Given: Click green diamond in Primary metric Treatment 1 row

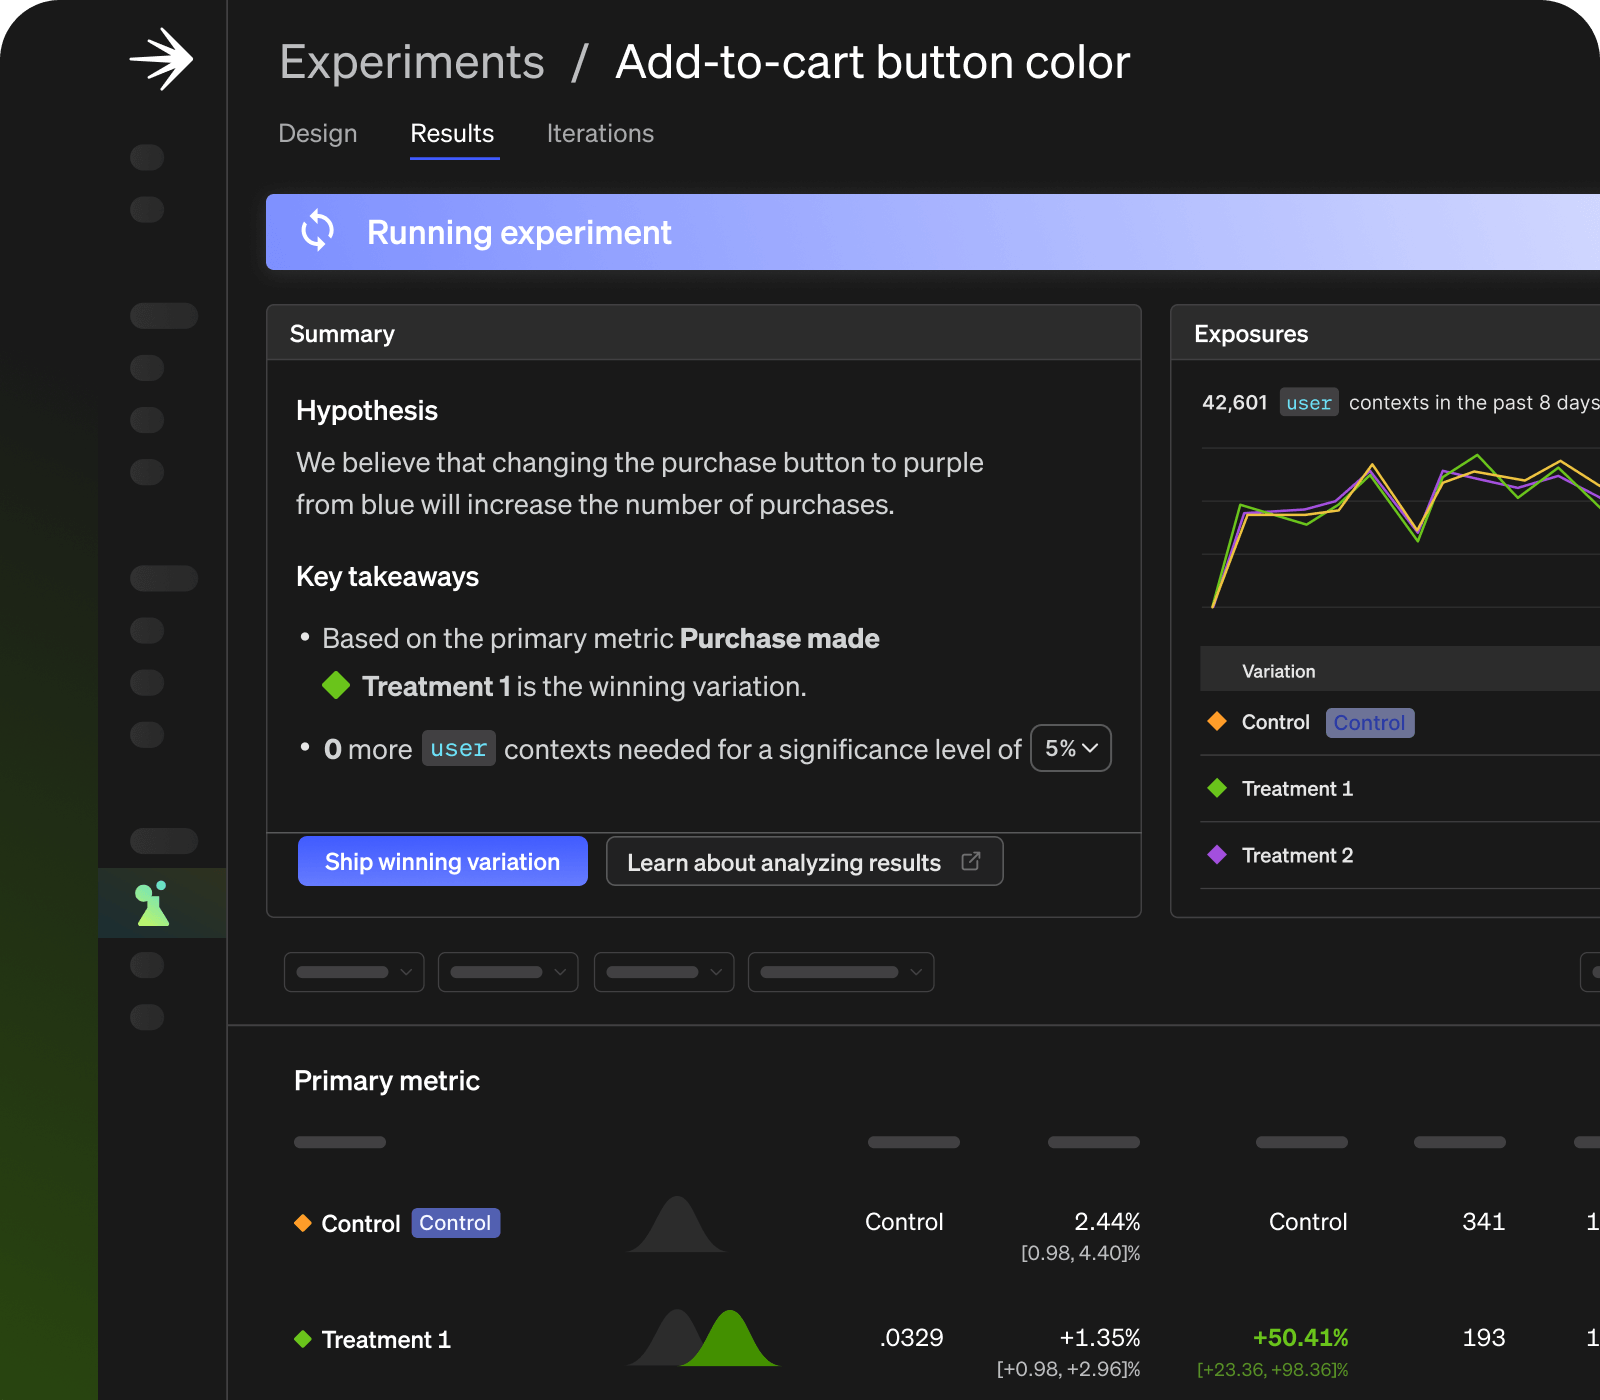Looking at the screenshot, I should (x=303, y=1339).
